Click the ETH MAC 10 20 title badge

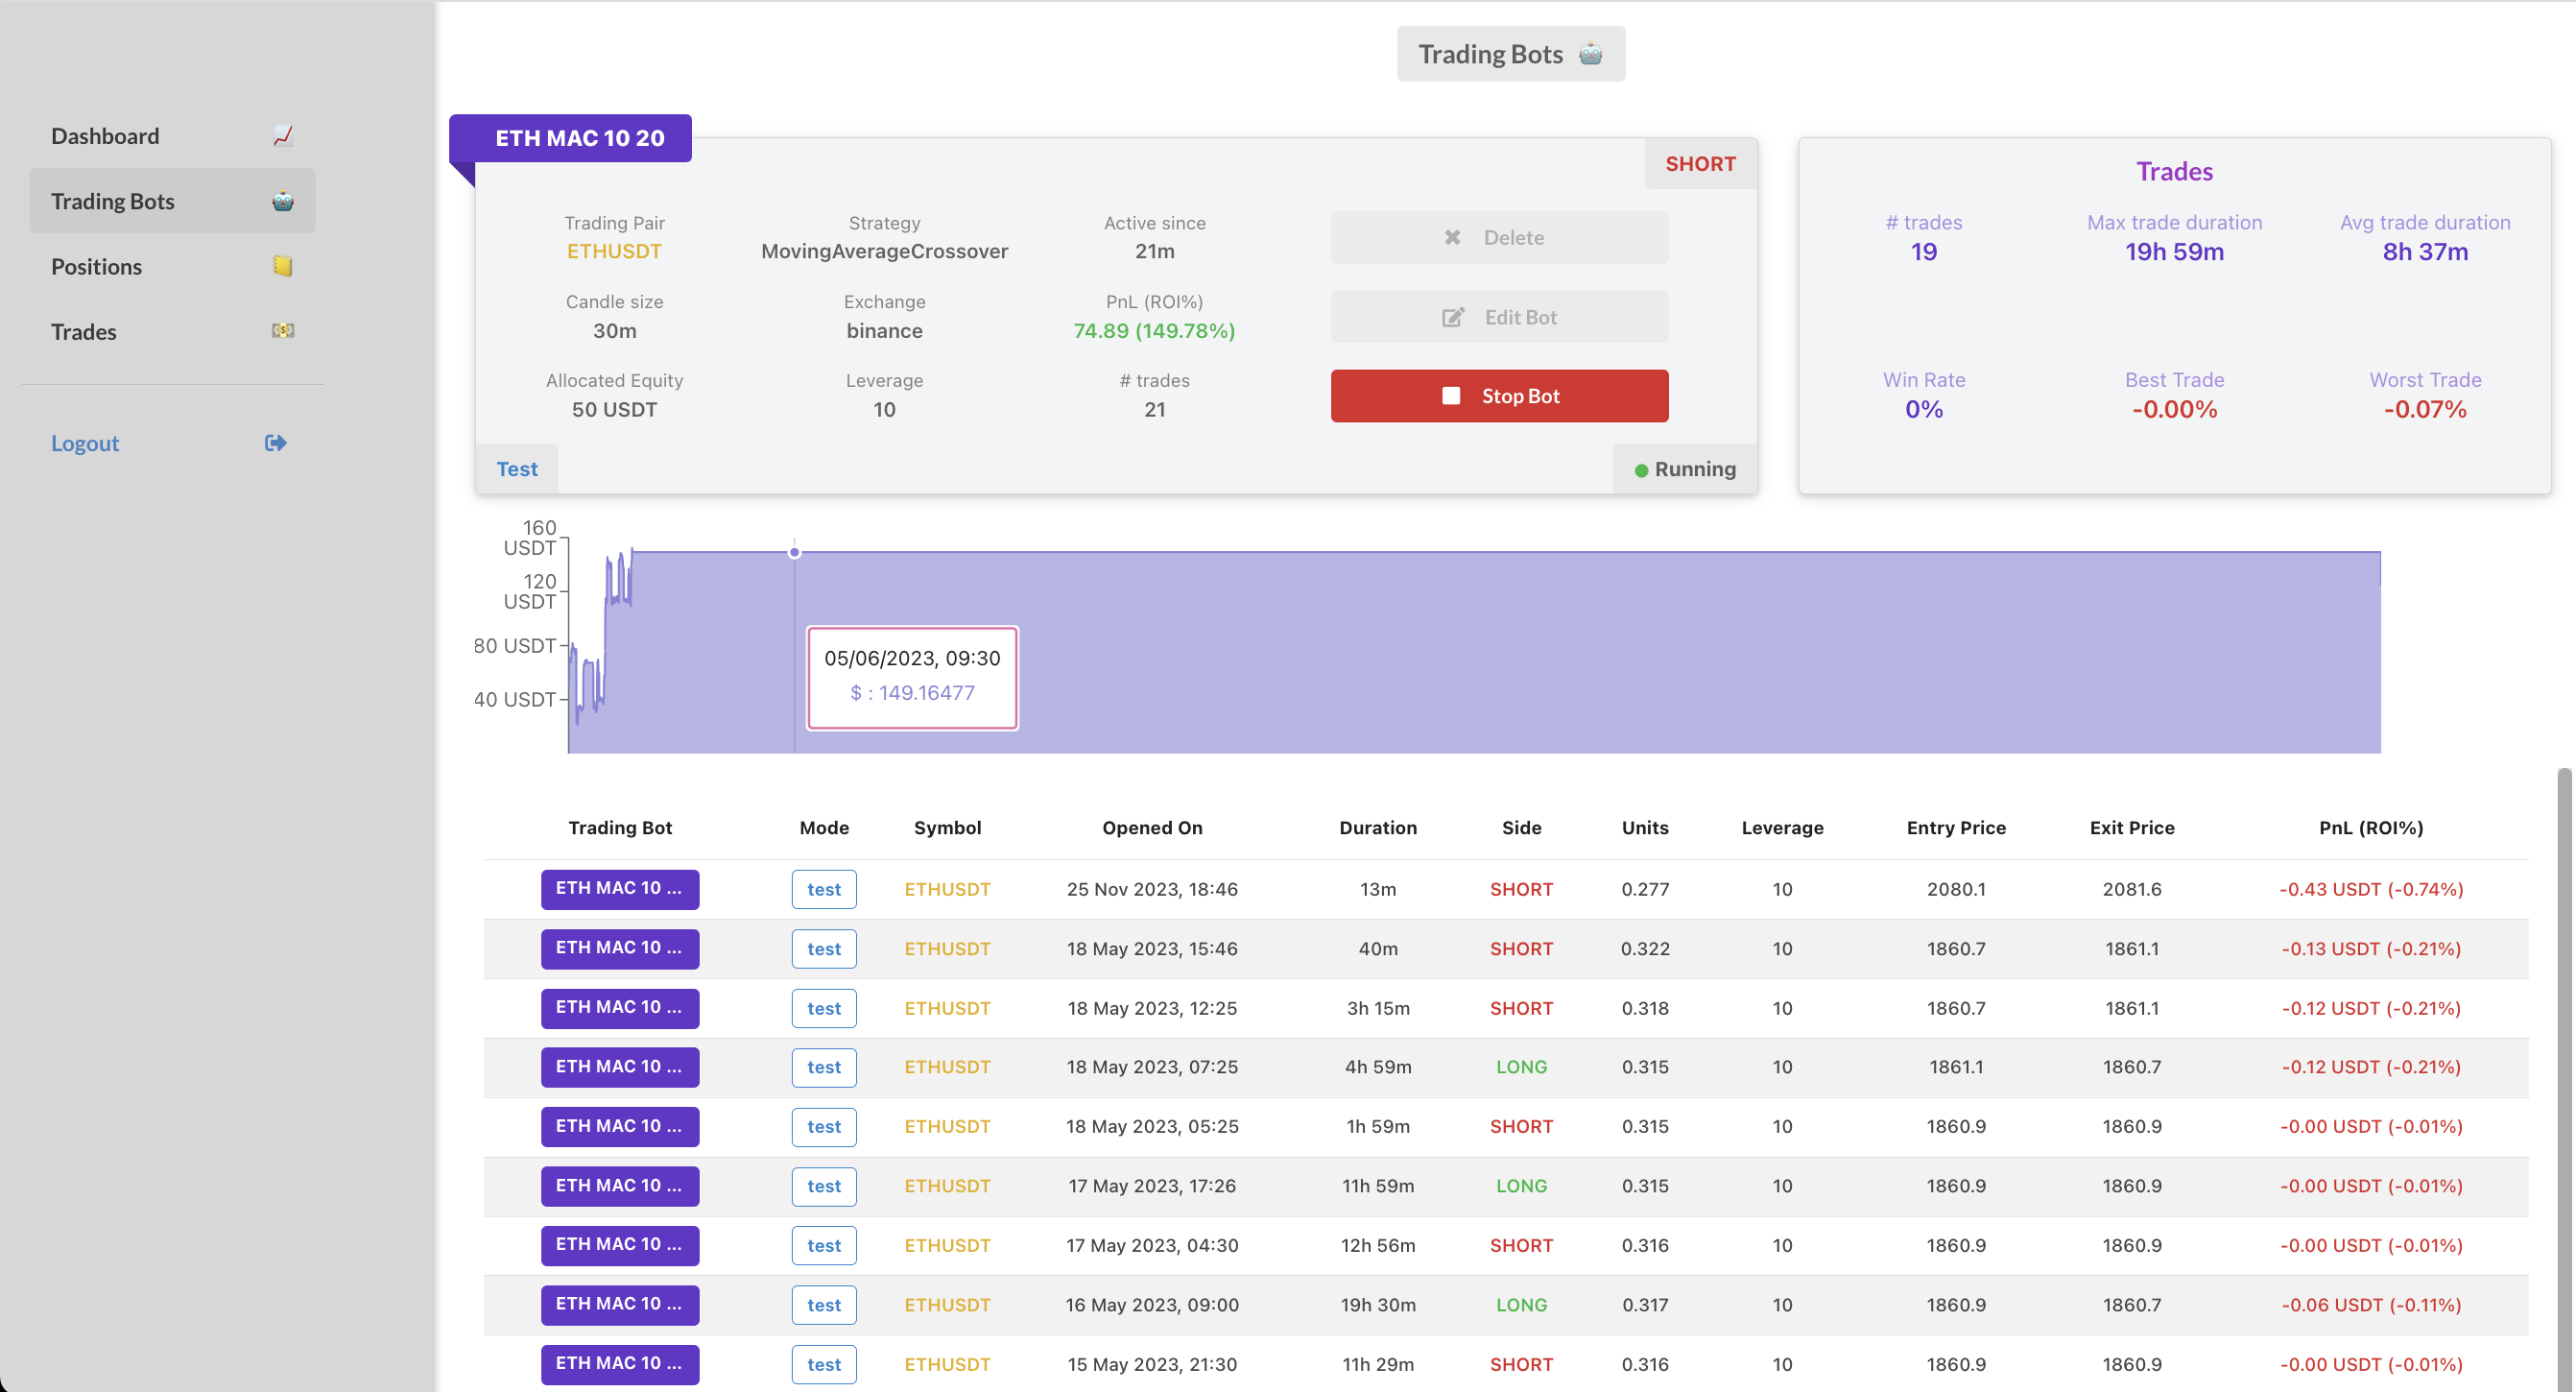tap(579, 138)
